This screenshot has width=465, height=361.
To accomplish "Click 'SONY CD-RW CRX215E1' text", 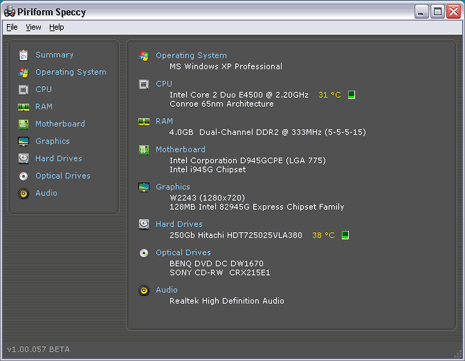I will 220,273.
